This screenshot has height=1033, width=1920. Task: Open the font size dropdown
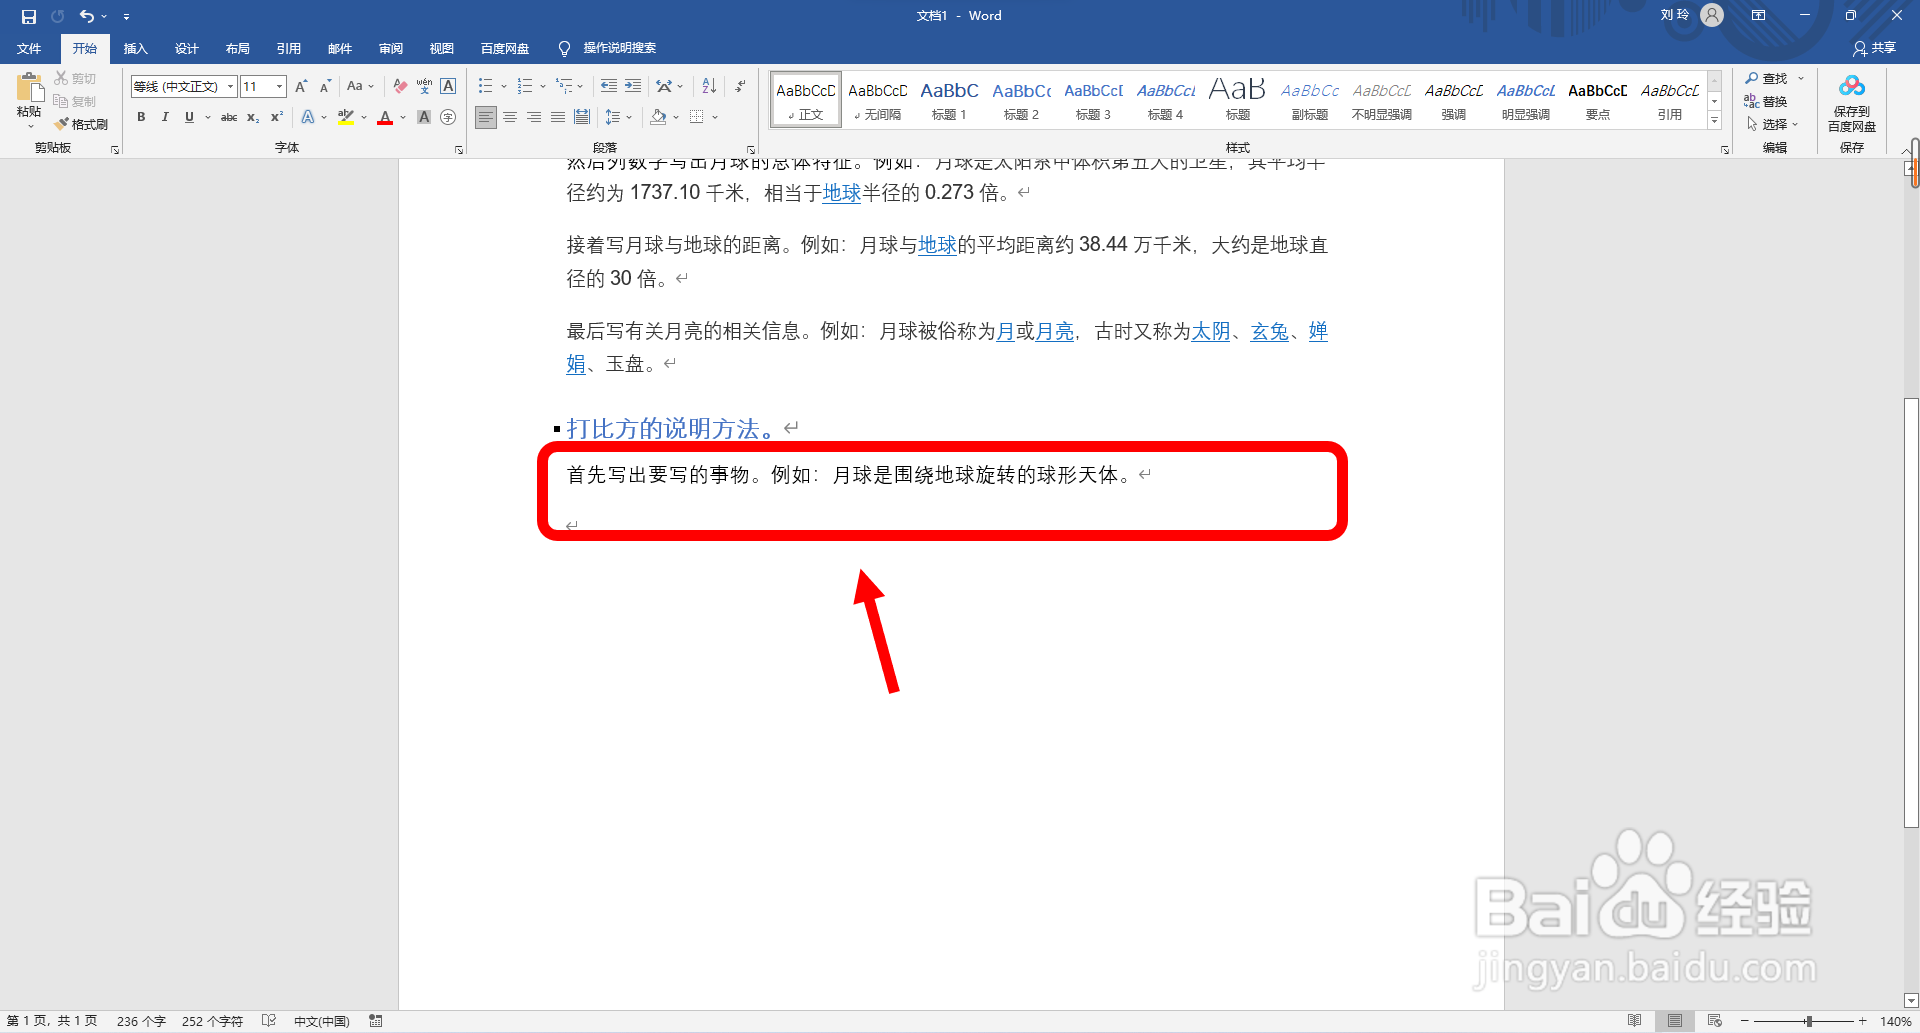[279, 86]
